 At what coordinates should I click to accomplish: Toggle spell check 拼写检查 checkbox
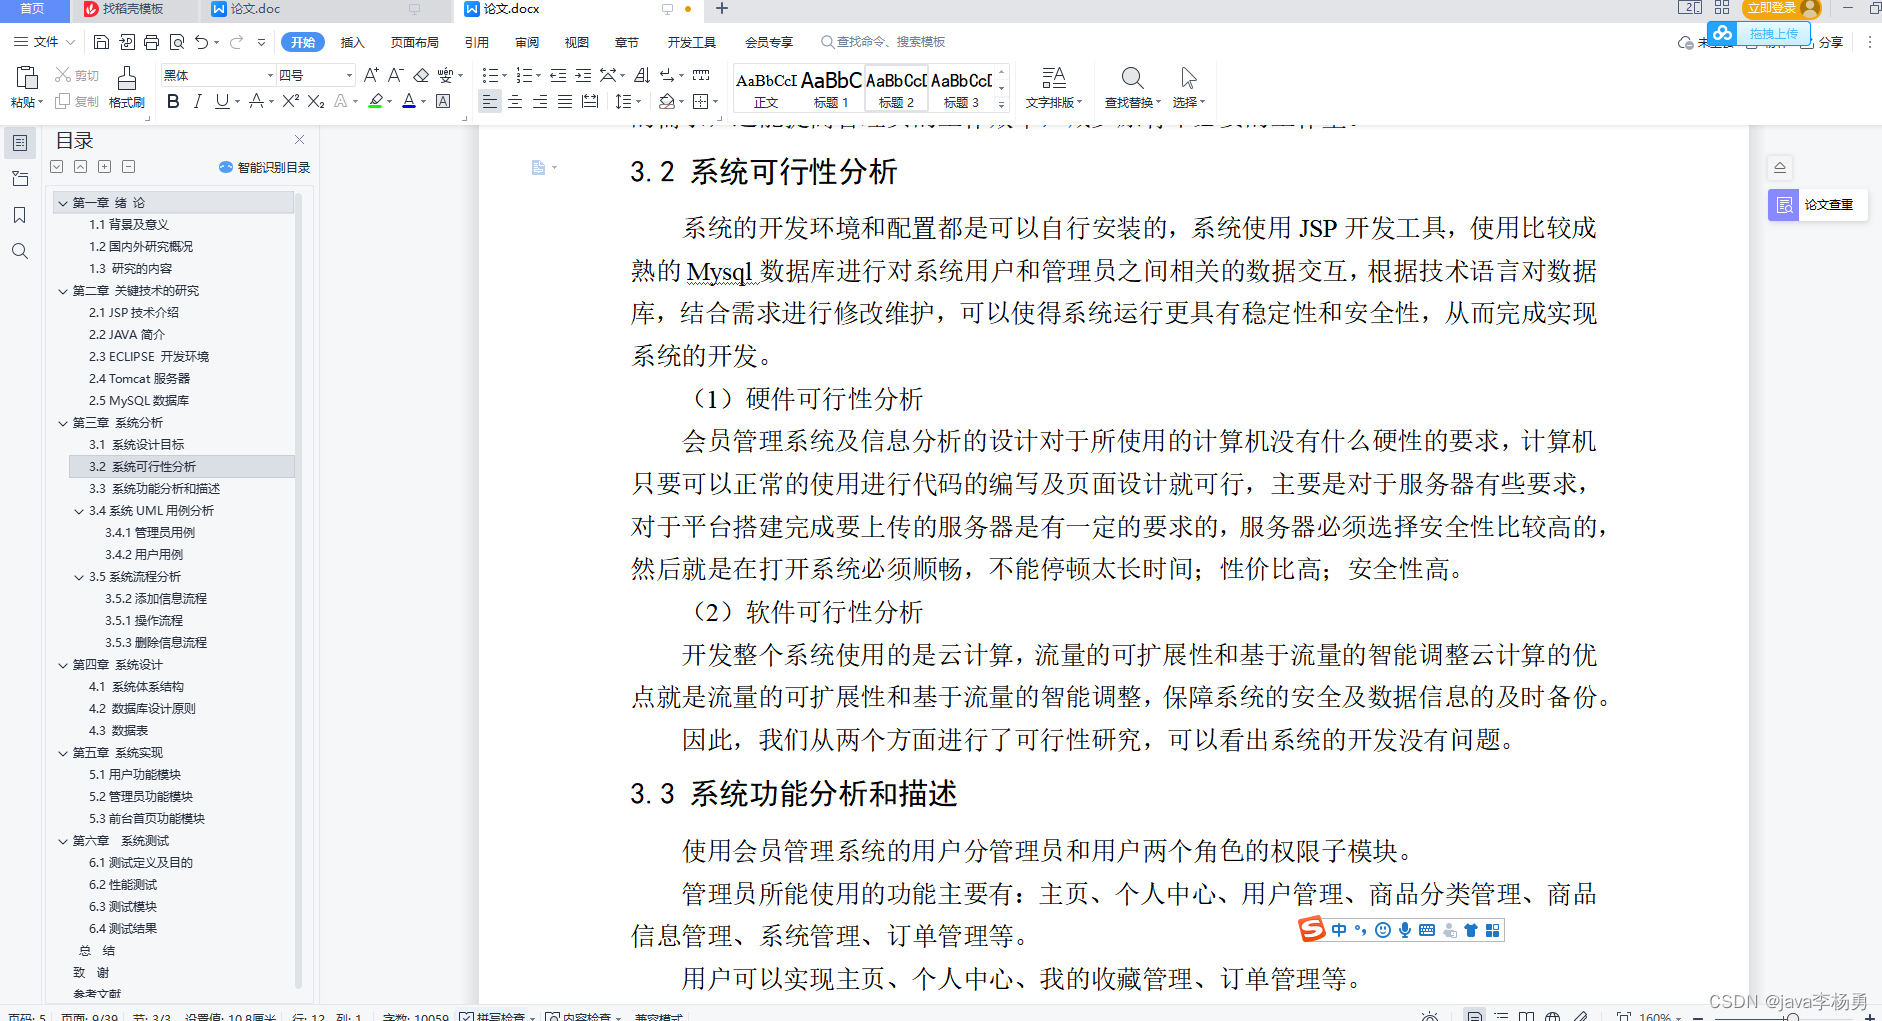[x=467, y=1017]
